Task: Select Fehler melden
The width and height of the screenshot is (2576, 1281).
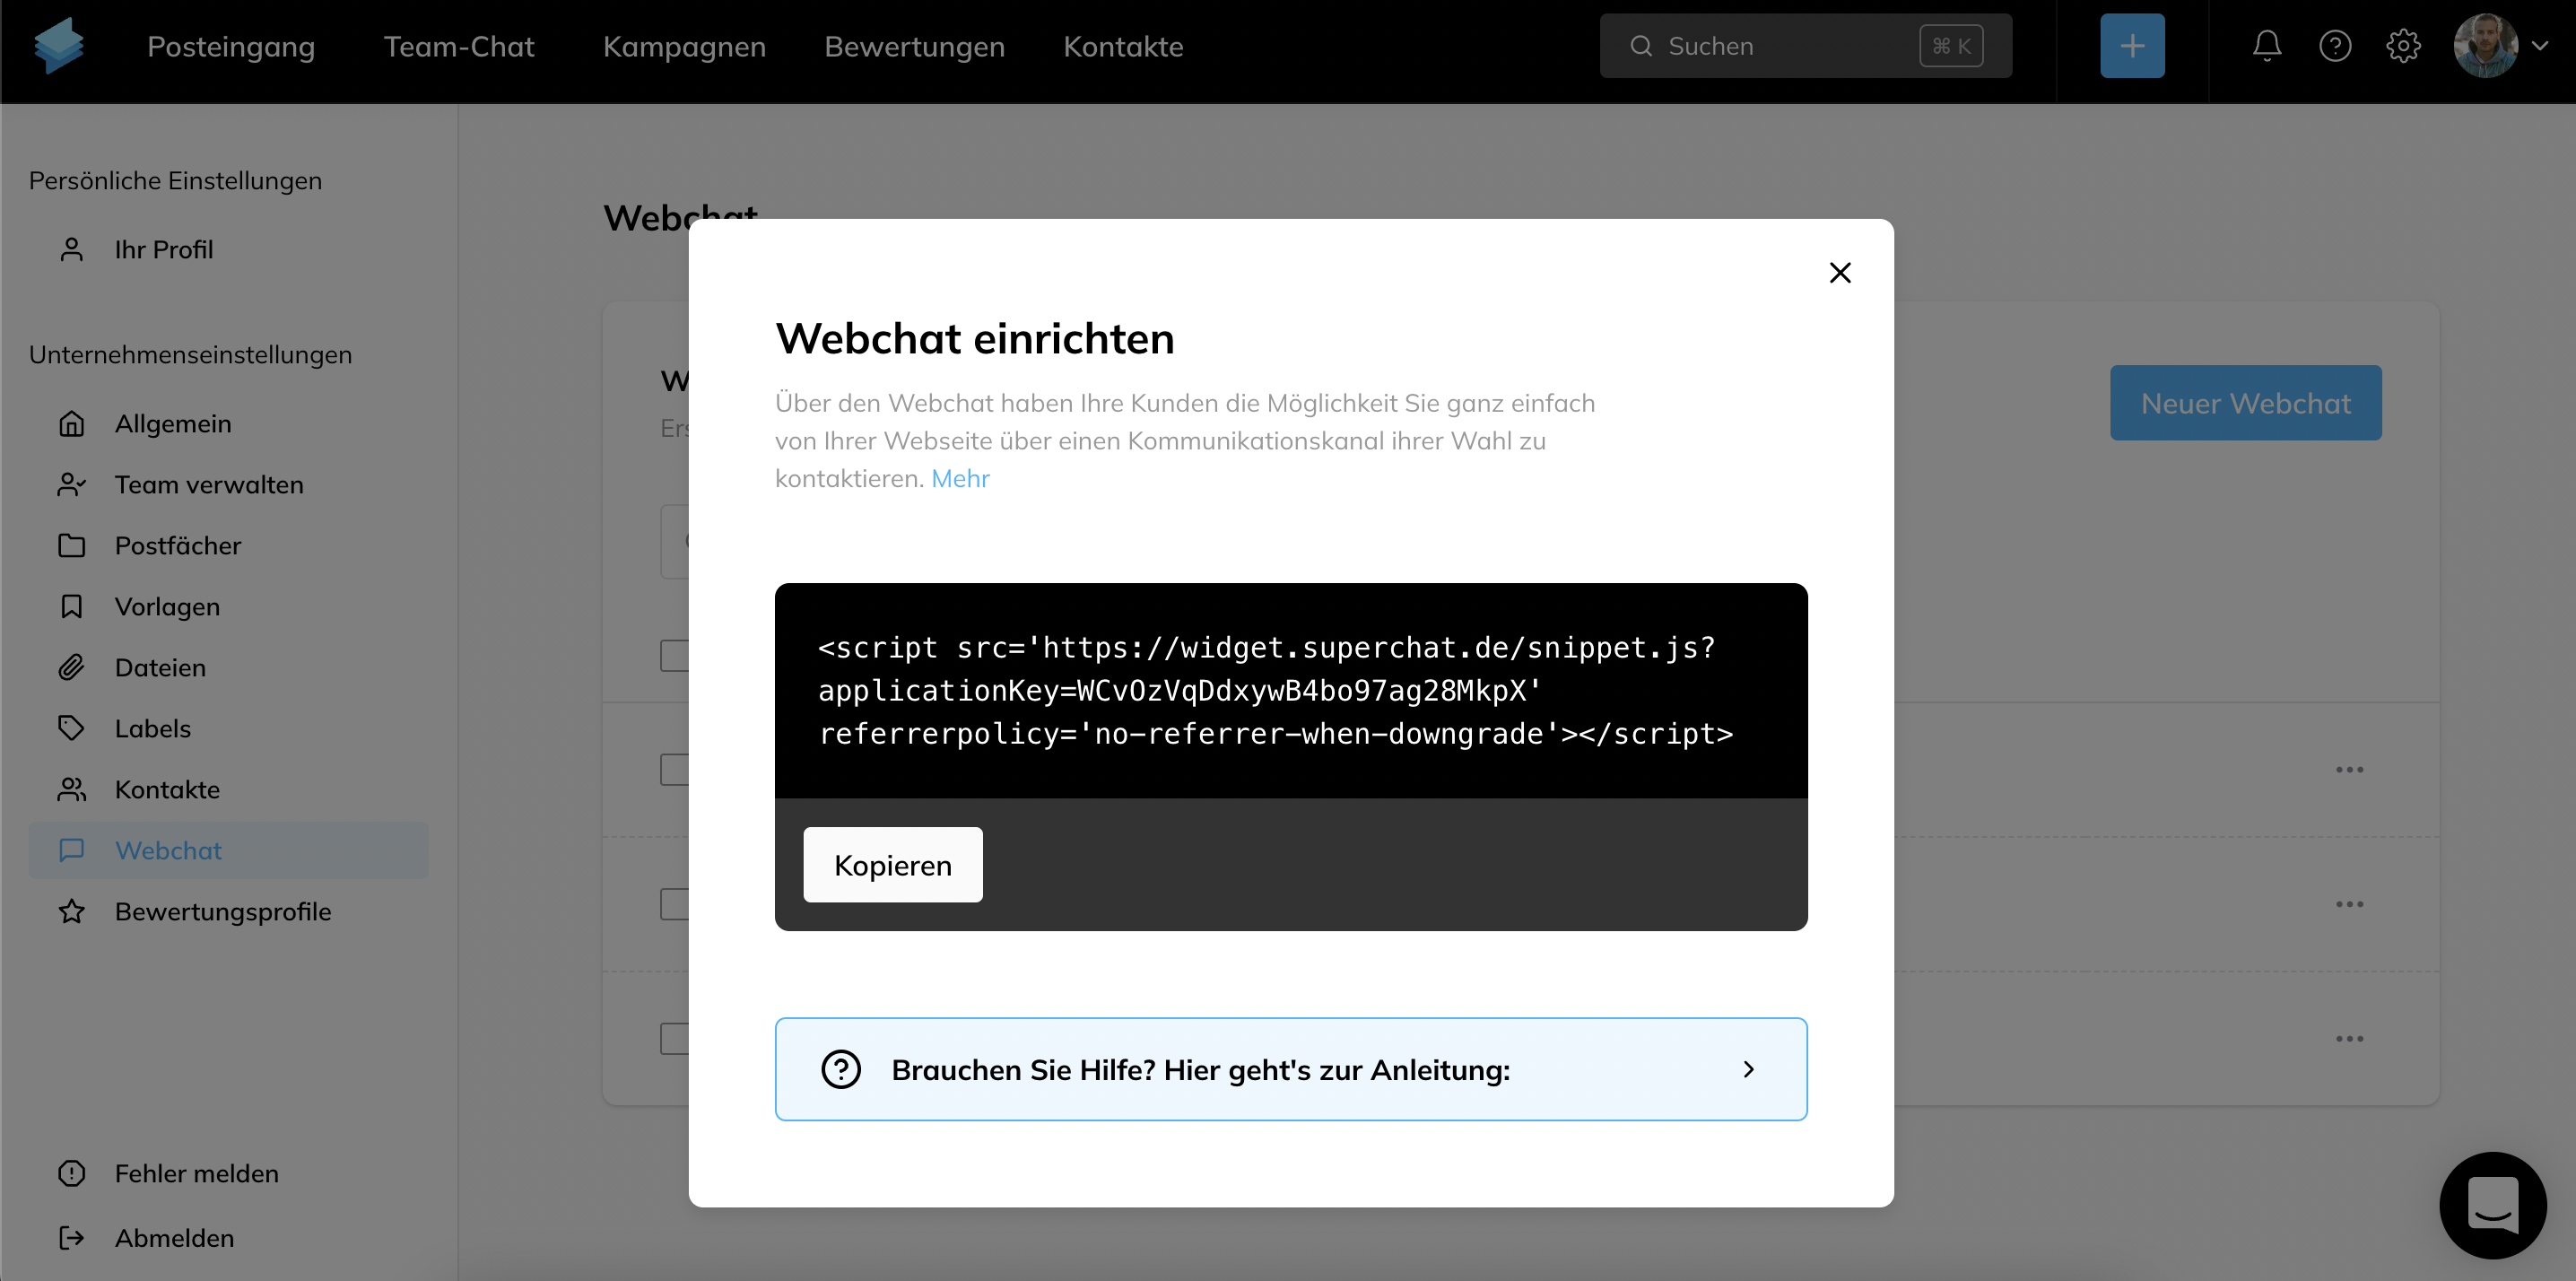Action: (x=196, y=1174)
